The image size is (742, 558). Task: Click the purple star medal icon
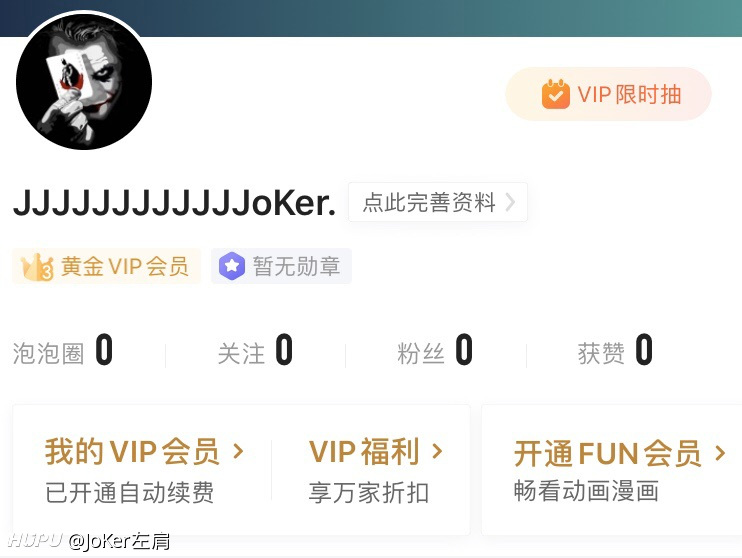click(231, 266)
